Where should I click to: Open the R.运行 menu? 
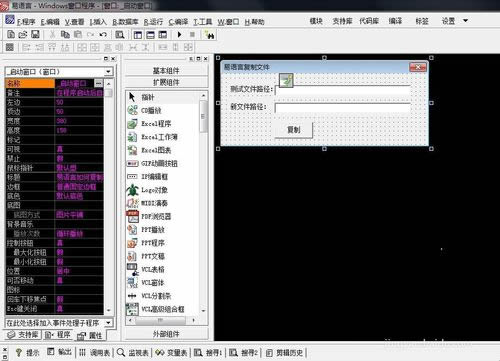tap(153, 22)
